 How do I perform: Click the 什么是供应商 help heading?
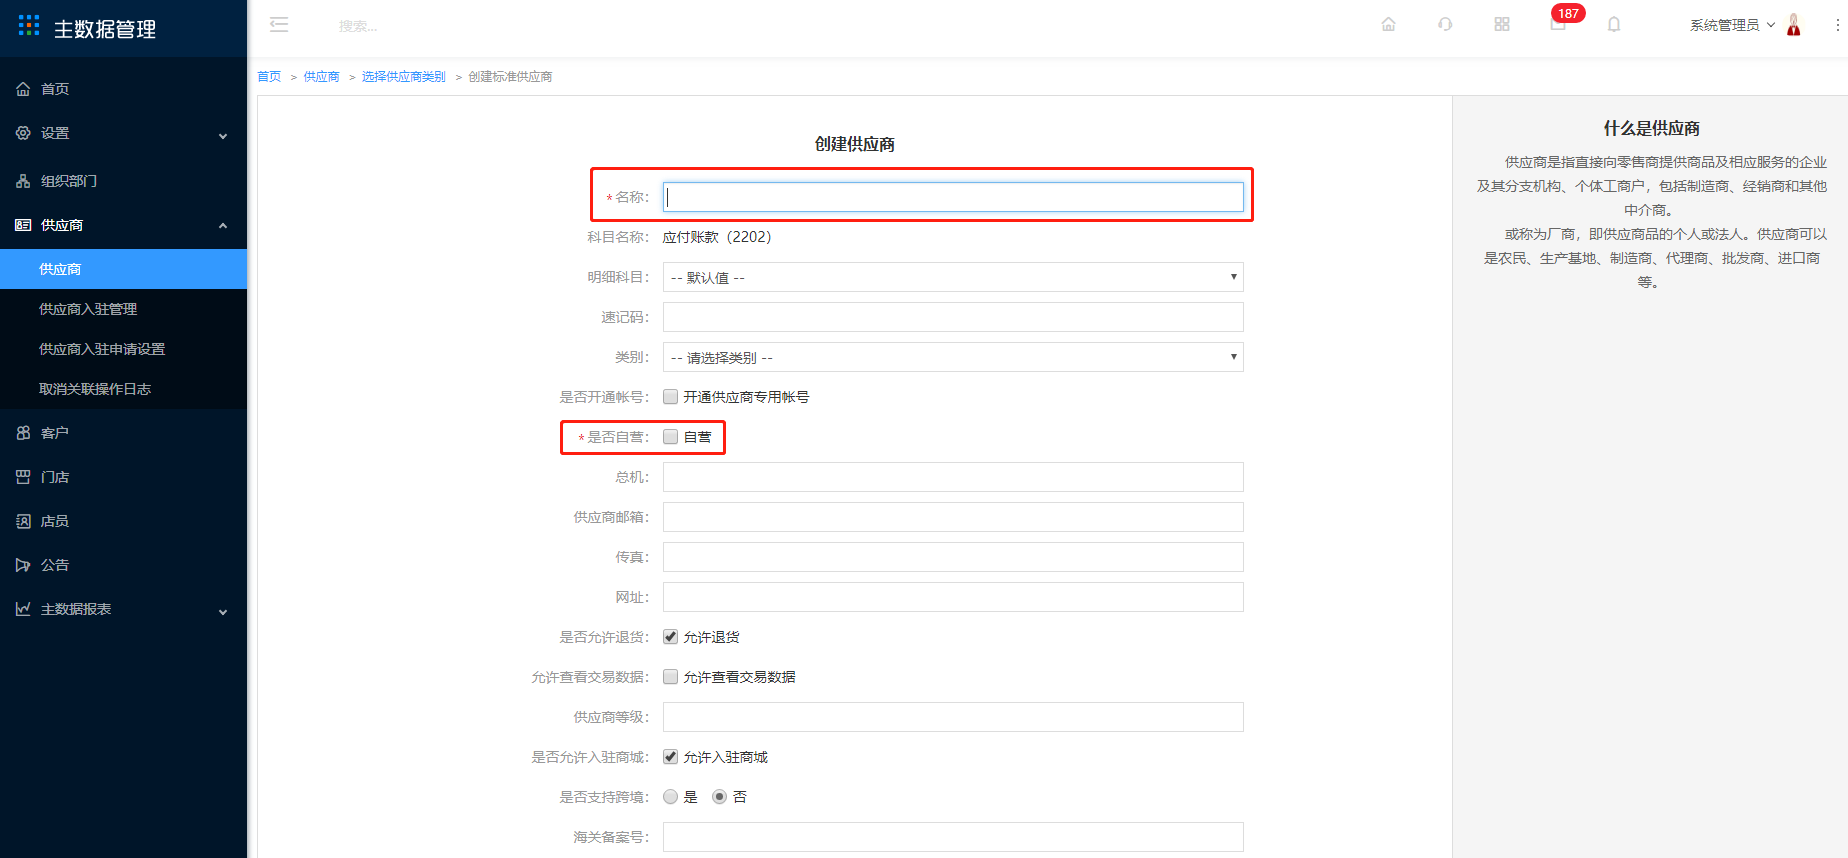tap(1651, 128)
